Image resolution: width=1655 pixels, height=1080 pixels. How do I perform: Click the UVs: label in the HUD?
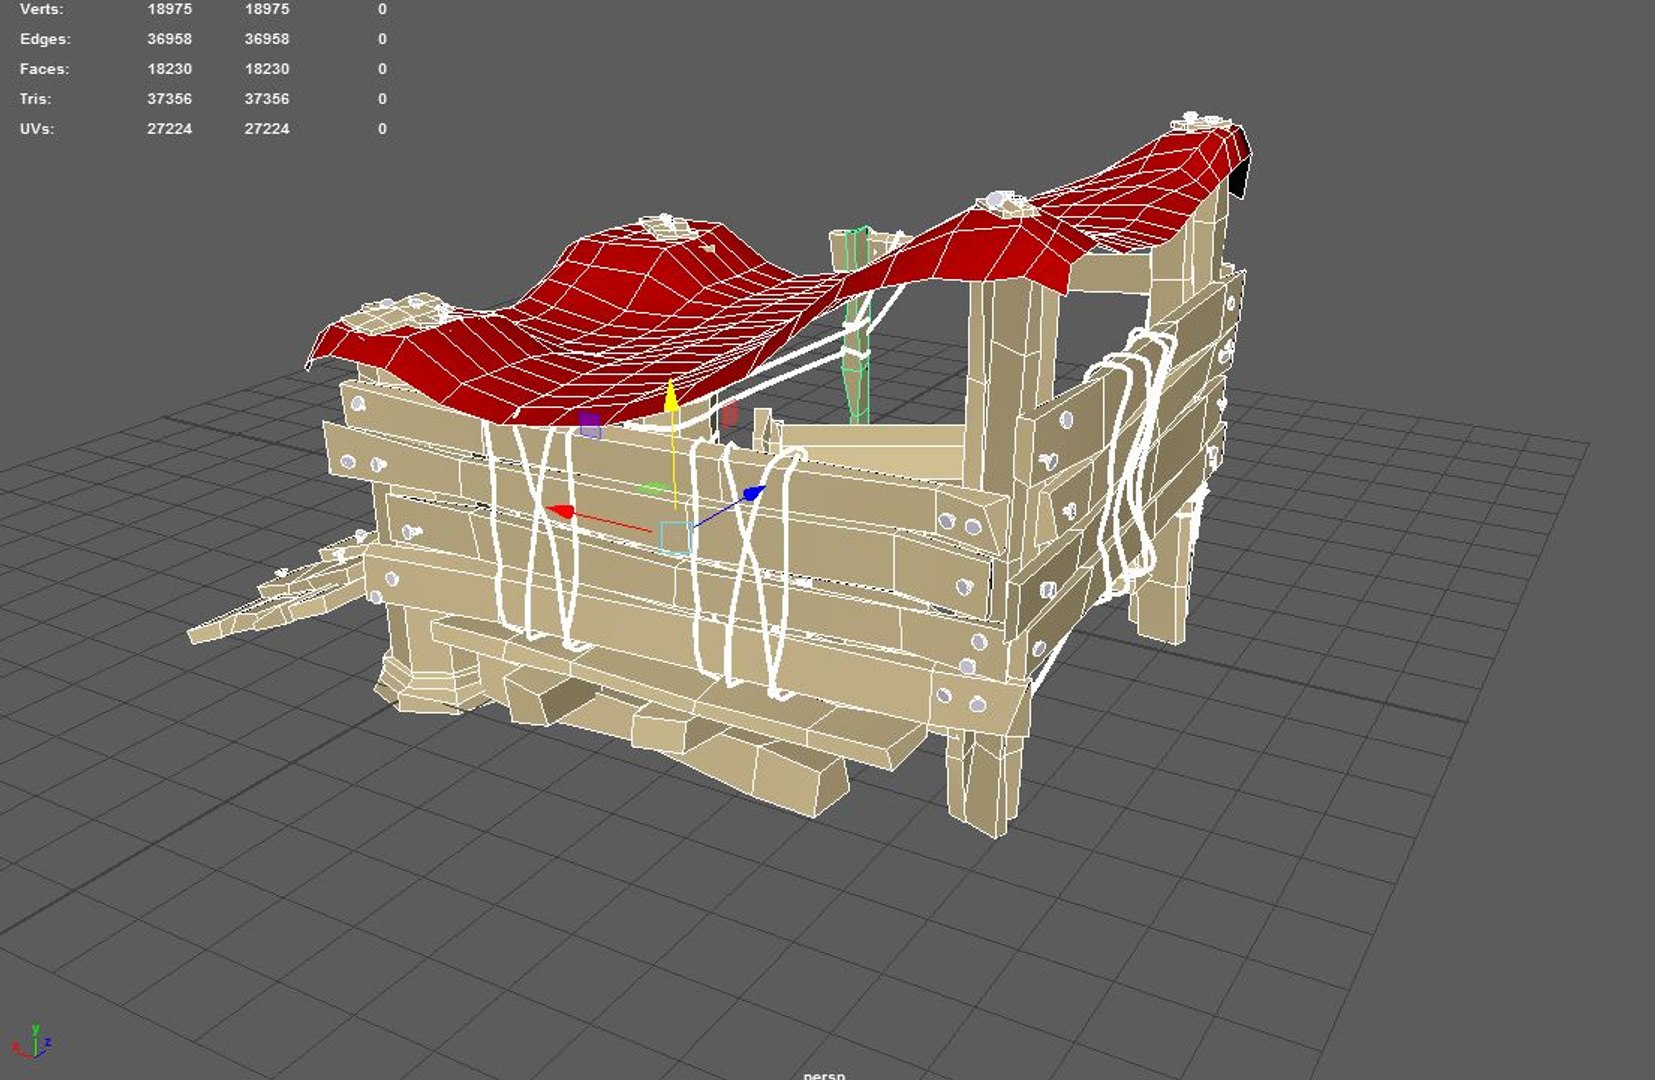point(37,129)
